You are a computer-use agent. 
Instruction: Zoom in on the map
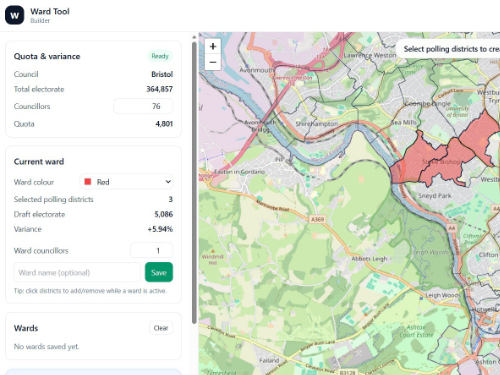[x=213, y=46]
